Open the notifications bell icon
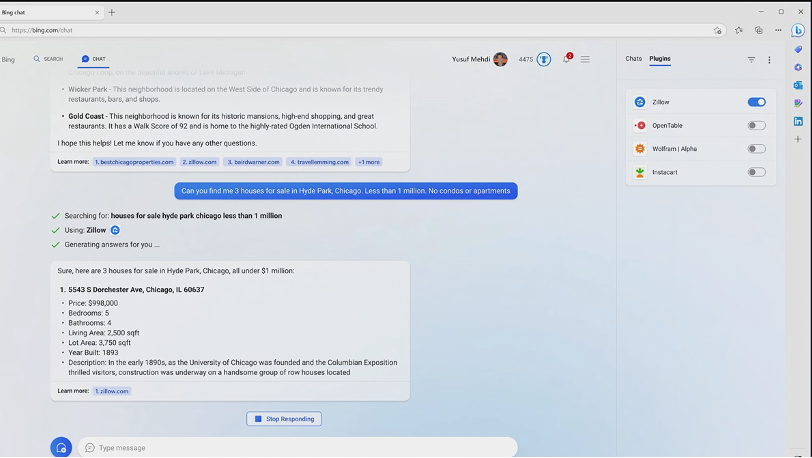Screen dimensions: 812x458 pos(566,59)
